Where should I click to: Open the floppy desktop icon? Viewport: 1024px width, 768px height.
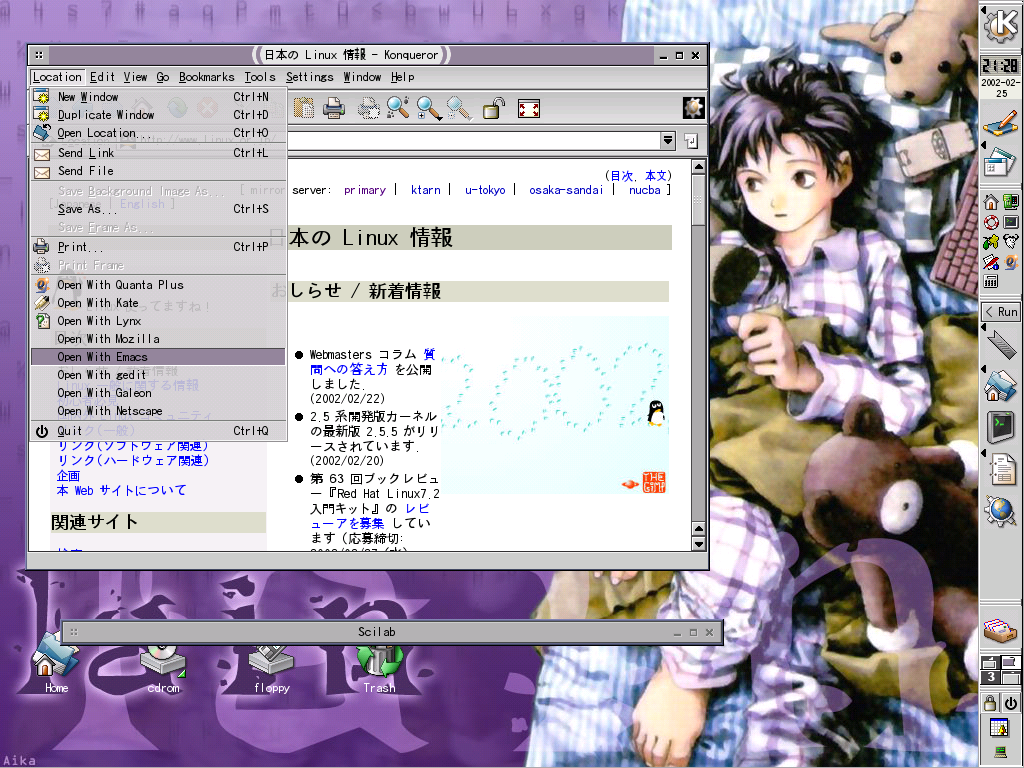(272, 666)
